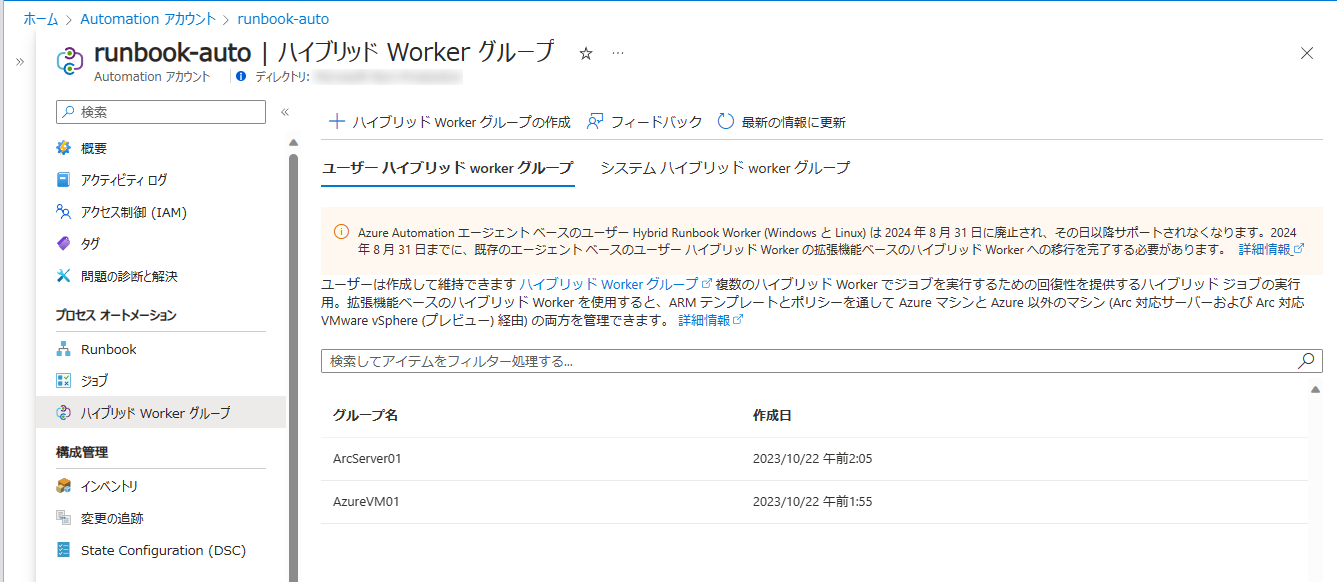Click the refresh circular arrow icon

(x=726, y=122)
